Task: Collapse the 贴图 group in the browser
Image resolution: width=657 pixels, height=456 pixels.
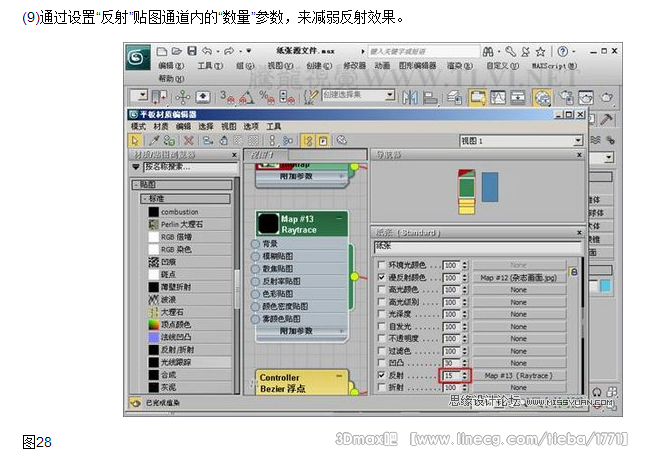Action: (136, 184)
